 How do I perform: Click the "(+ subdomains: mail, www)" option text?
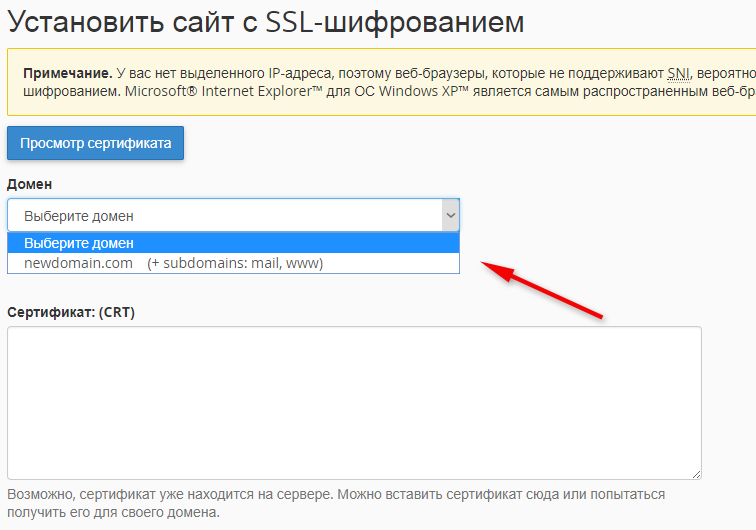235,263
